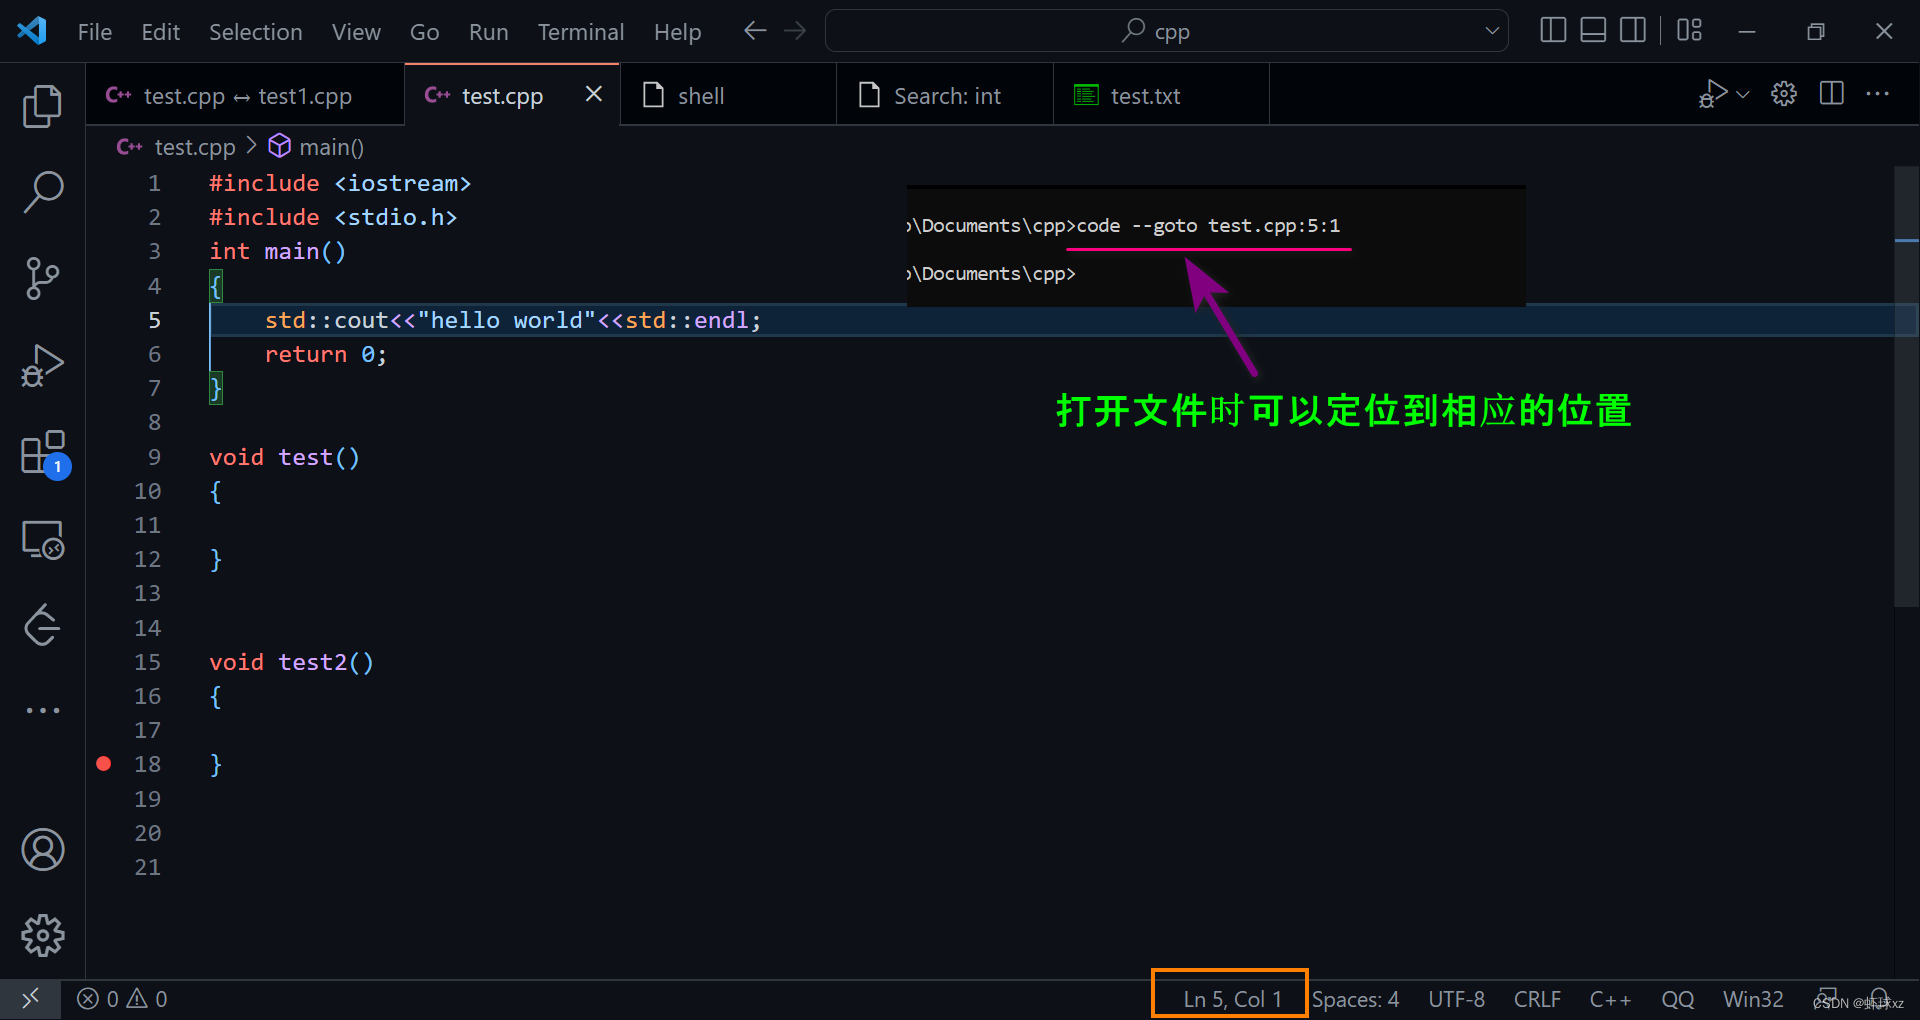This screenshot has width=1920, height=1020.
Task: Switch to the test.cpp ↔ test1.cpp diff tab
Action: [x=245, y=95]
